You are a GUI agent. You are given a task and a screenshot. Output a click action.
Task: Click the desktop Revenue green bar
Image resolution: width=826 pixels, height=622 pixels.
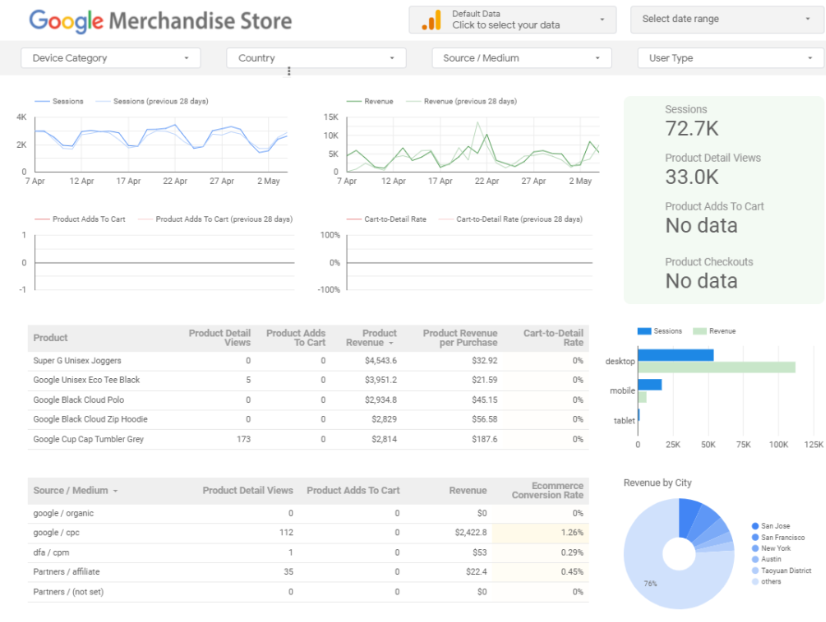click(x=716, y=367)
